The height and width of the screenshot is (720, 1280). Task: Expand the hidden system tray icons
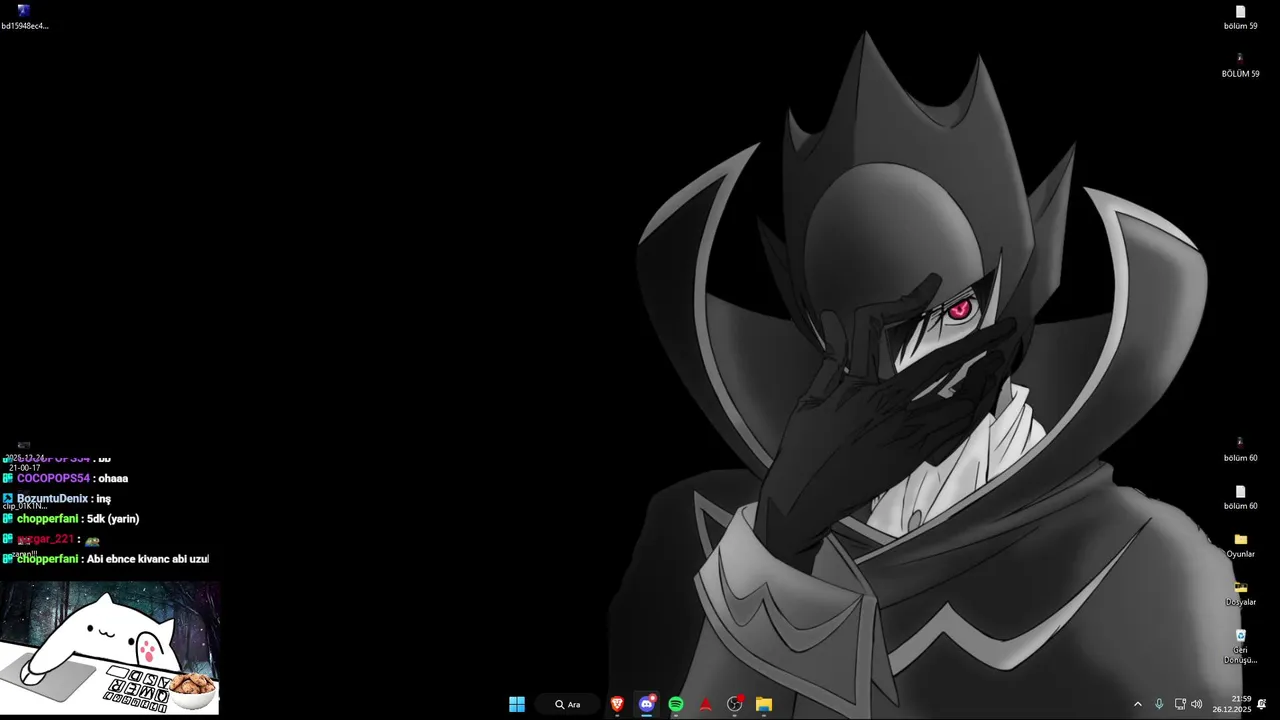[x=1137, y=704]
